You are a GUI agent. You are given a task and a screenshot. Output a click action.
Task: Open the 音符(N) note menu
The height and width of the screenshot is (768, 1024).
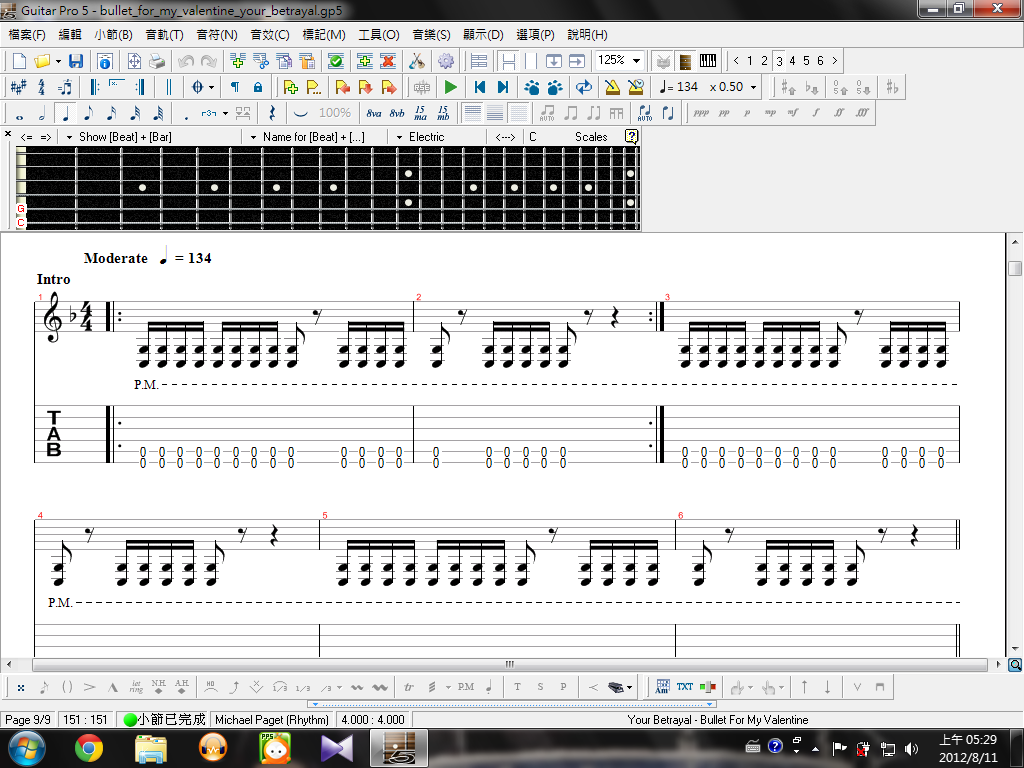[x=217, y=35]
